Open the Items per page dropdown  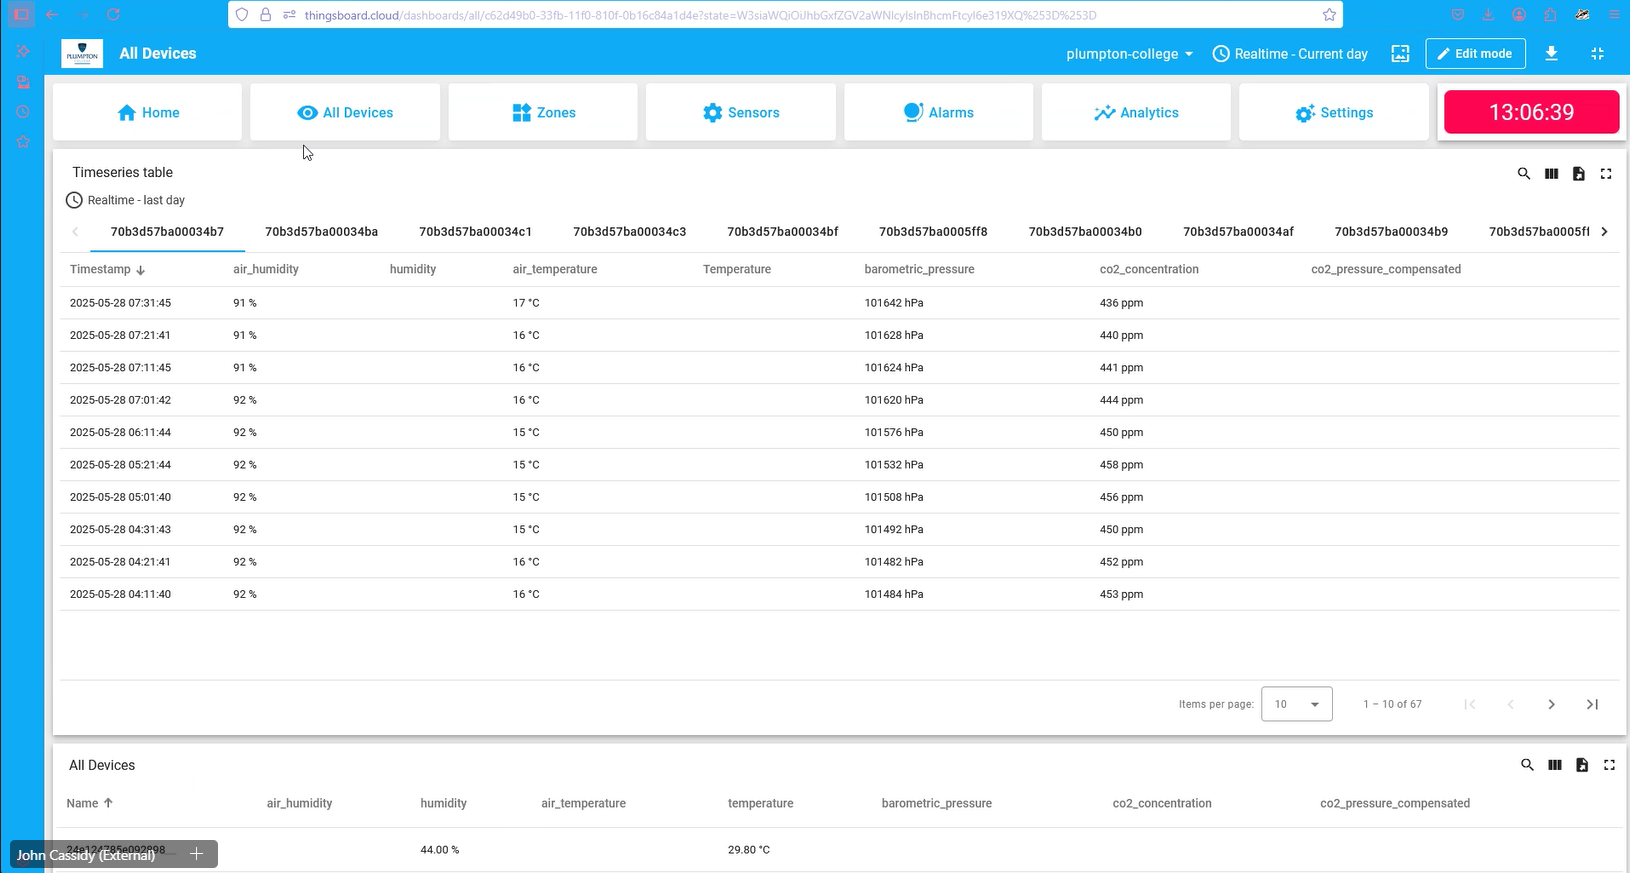[x=1296, y=704]
